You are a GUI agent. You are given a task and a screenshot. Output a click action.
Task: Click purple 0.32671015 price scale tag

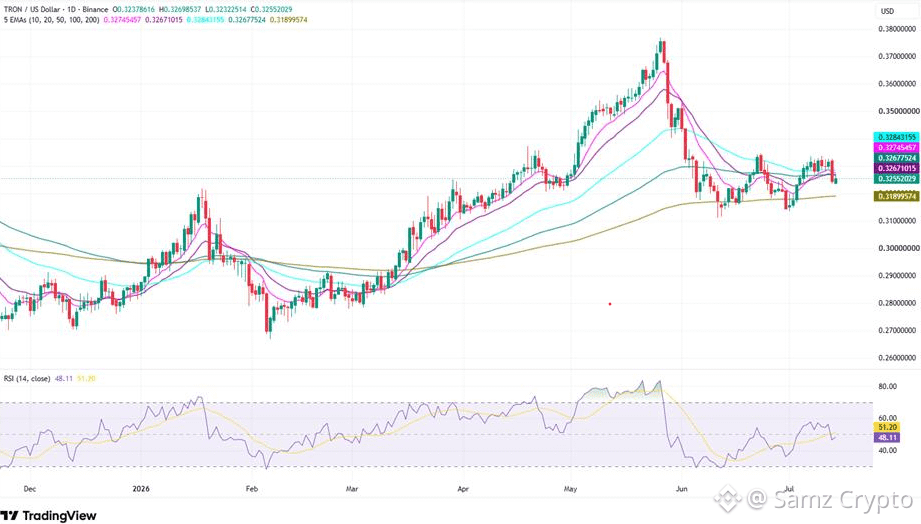pyautogui.click(x=896, y=168)
